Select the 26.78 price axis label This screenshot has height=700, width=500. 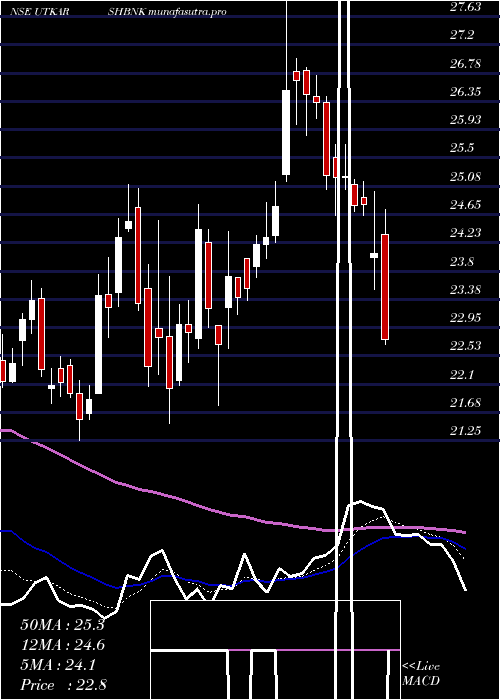466,63
